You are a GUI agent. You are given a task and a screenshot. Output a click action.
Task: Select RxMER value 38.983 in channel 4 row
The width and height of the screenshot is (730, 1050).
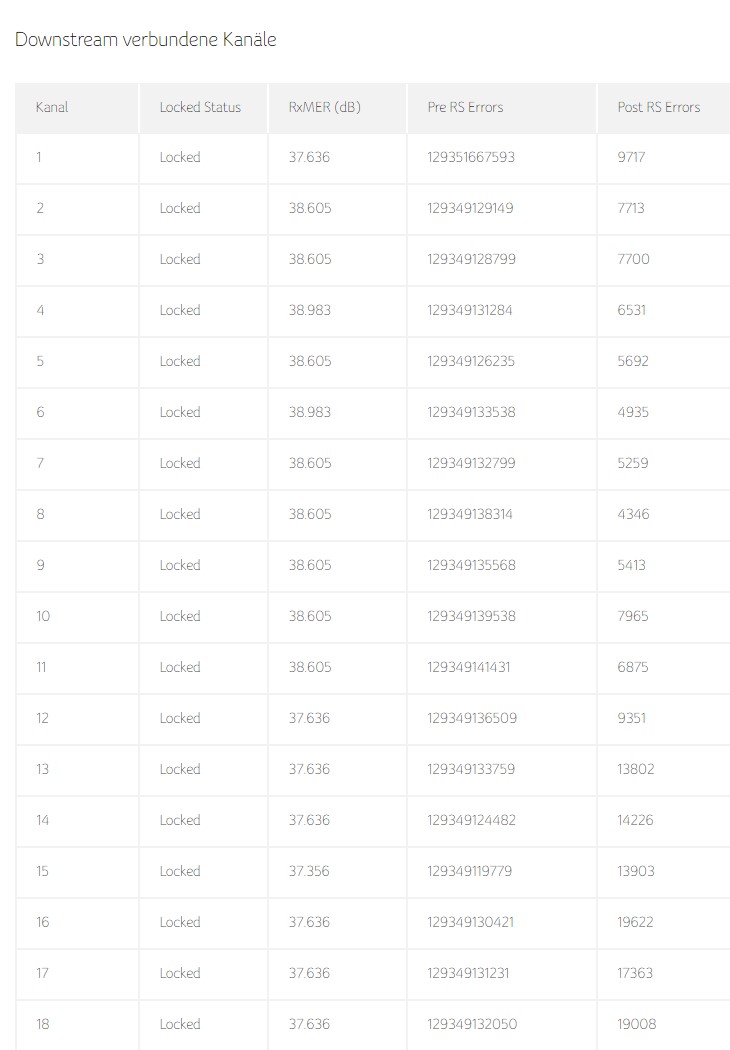(x=309, y=310)
